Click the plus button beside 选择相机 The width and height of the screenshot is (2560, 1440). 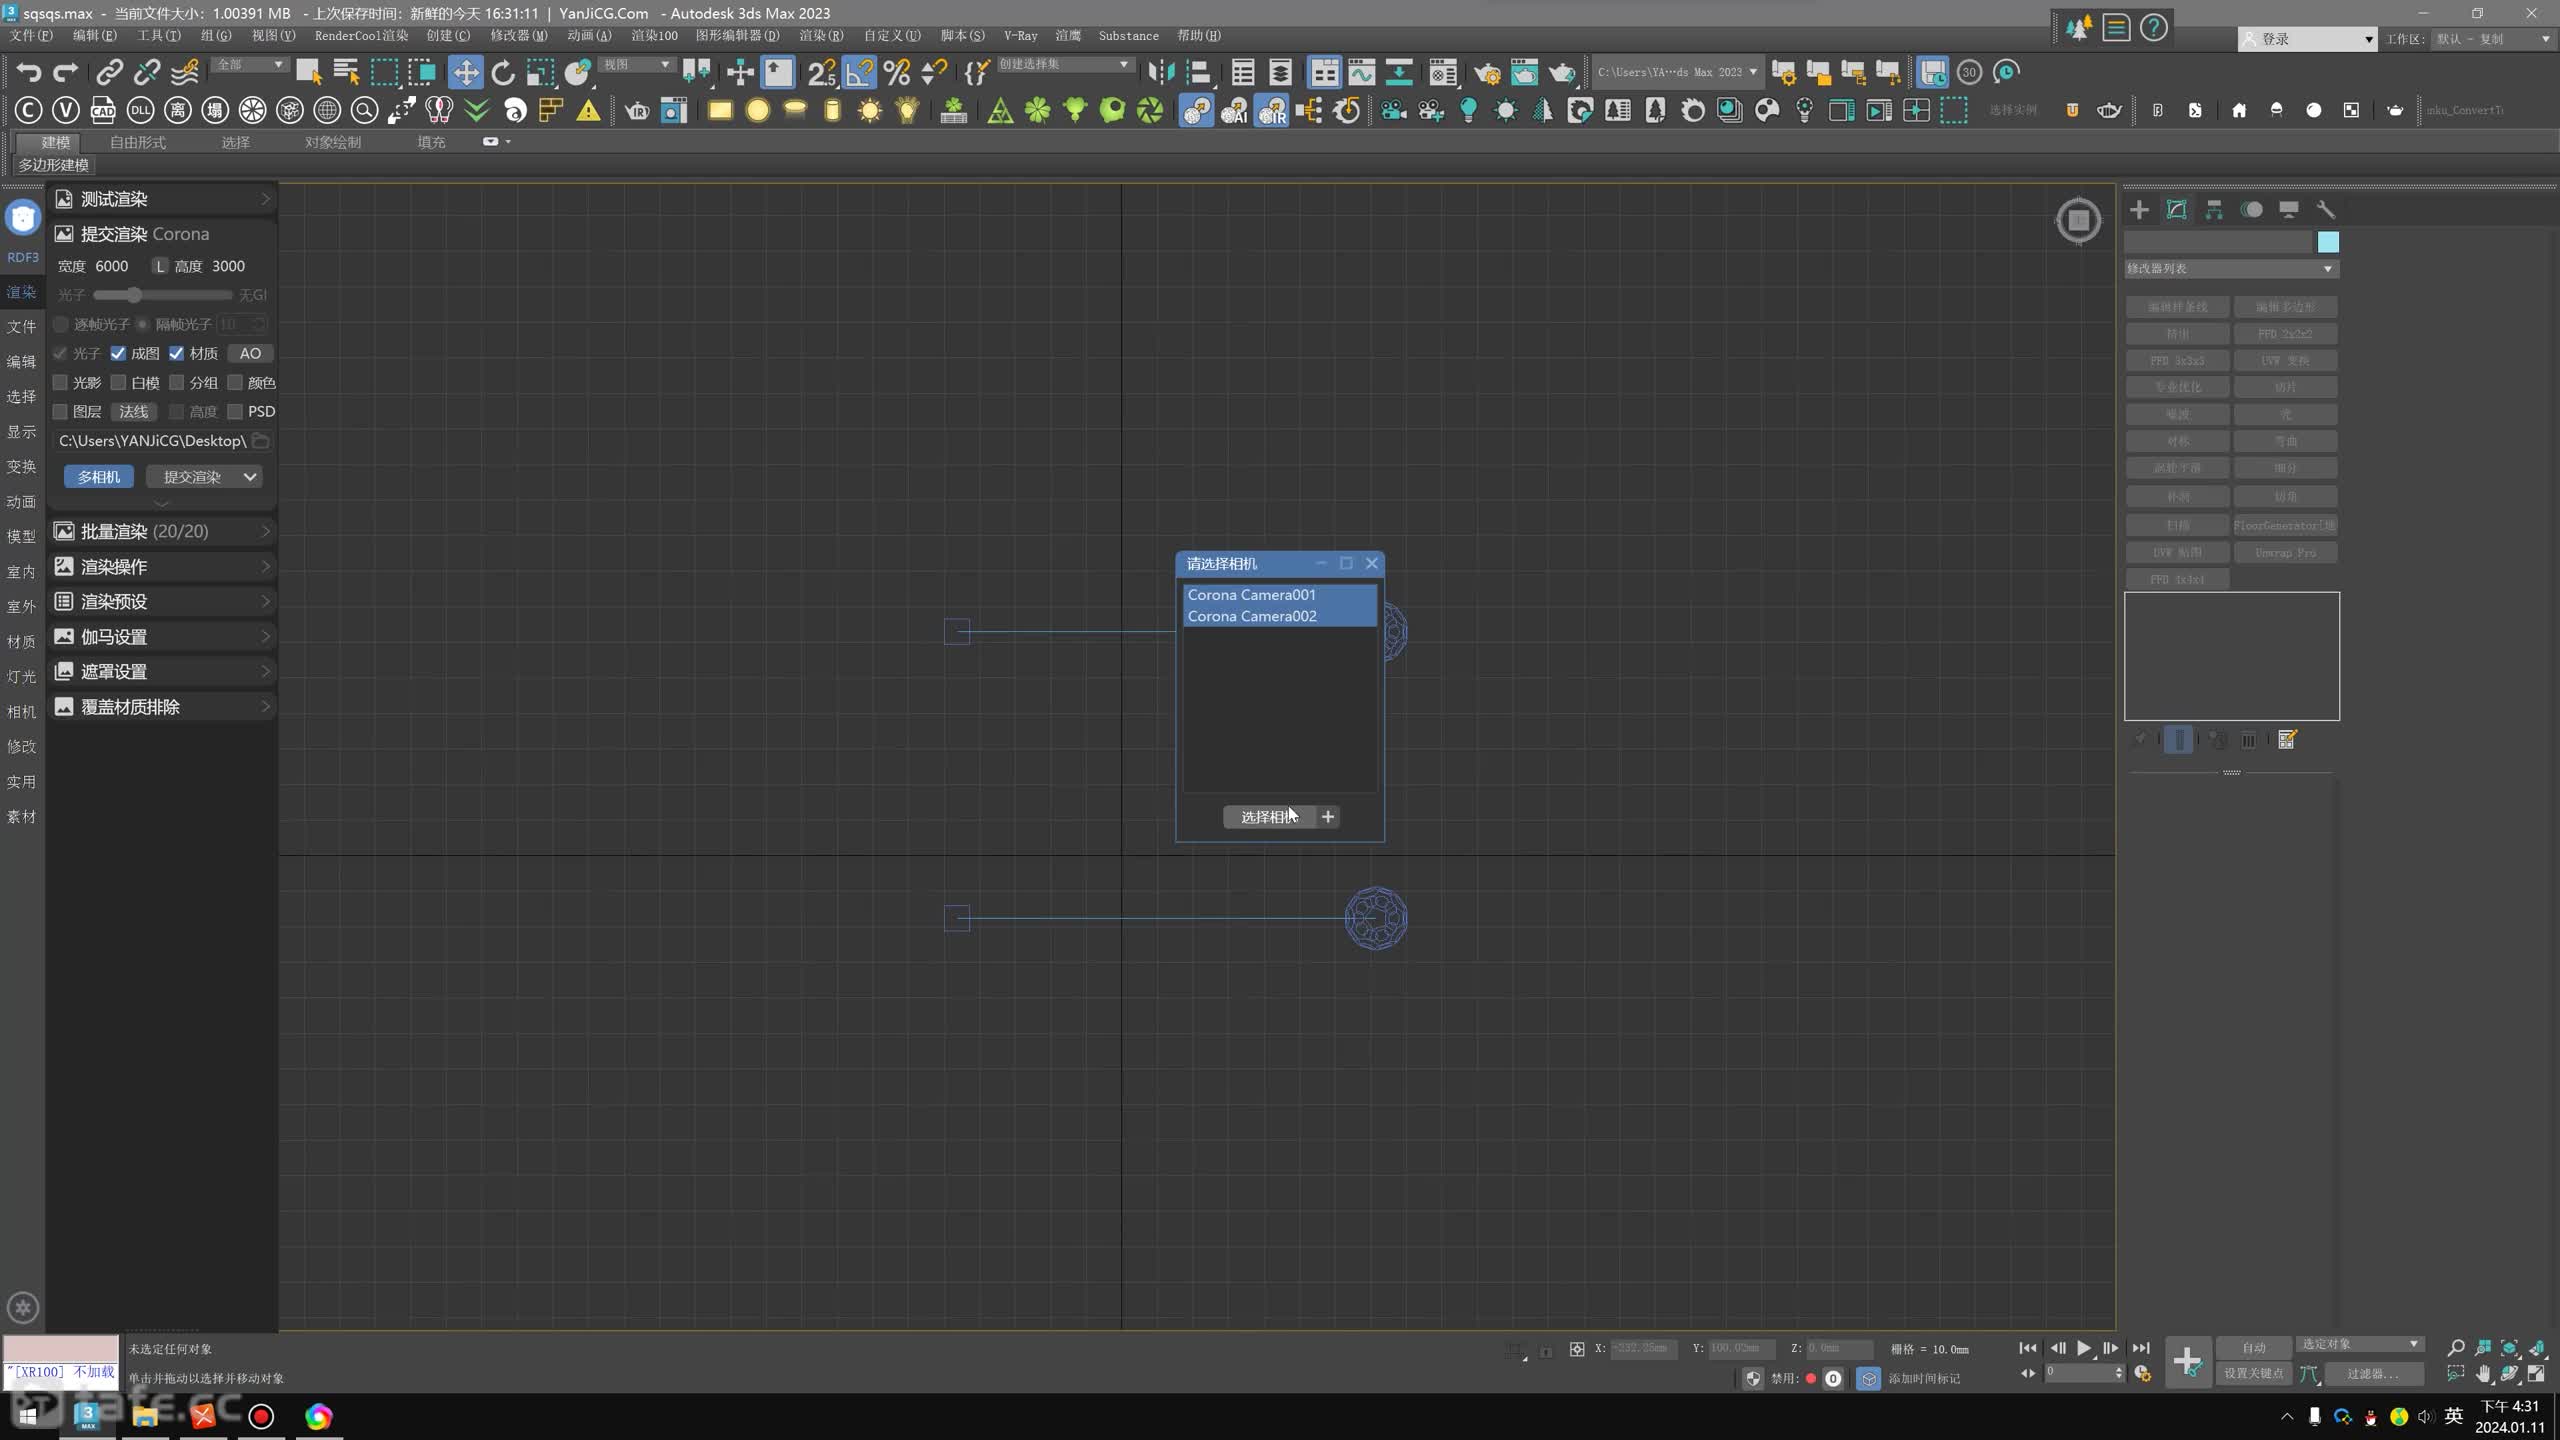click(1328, 817)
